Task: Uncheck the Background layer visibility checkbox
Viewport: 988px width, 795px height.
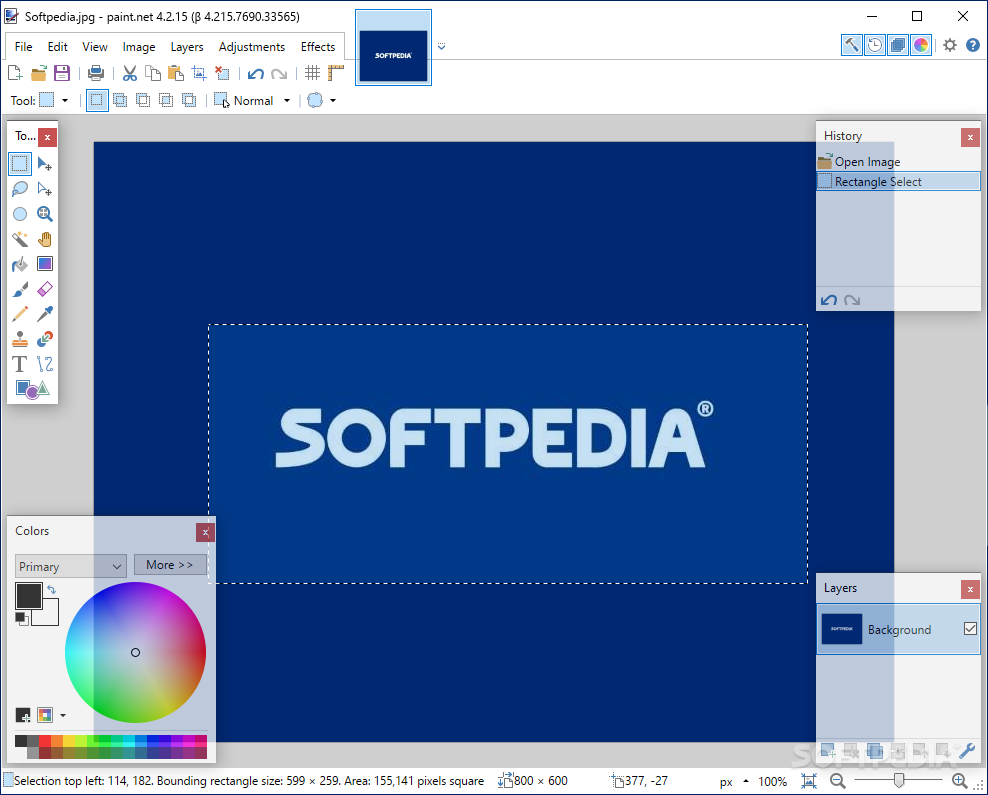Action: (x=970, y=629)
